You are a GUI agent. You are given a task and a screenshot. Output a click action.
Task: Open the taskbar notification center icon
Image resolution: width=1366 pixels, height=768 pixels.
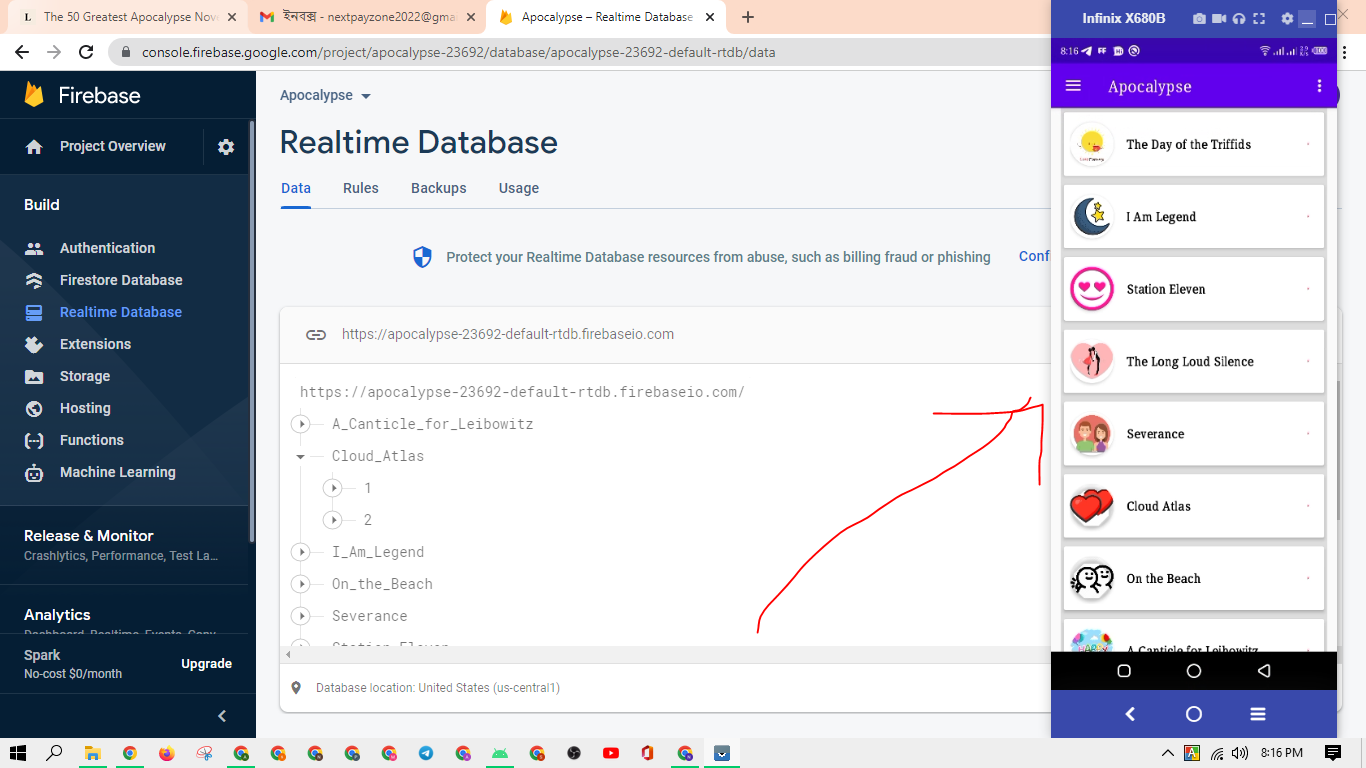(1332, 753)
